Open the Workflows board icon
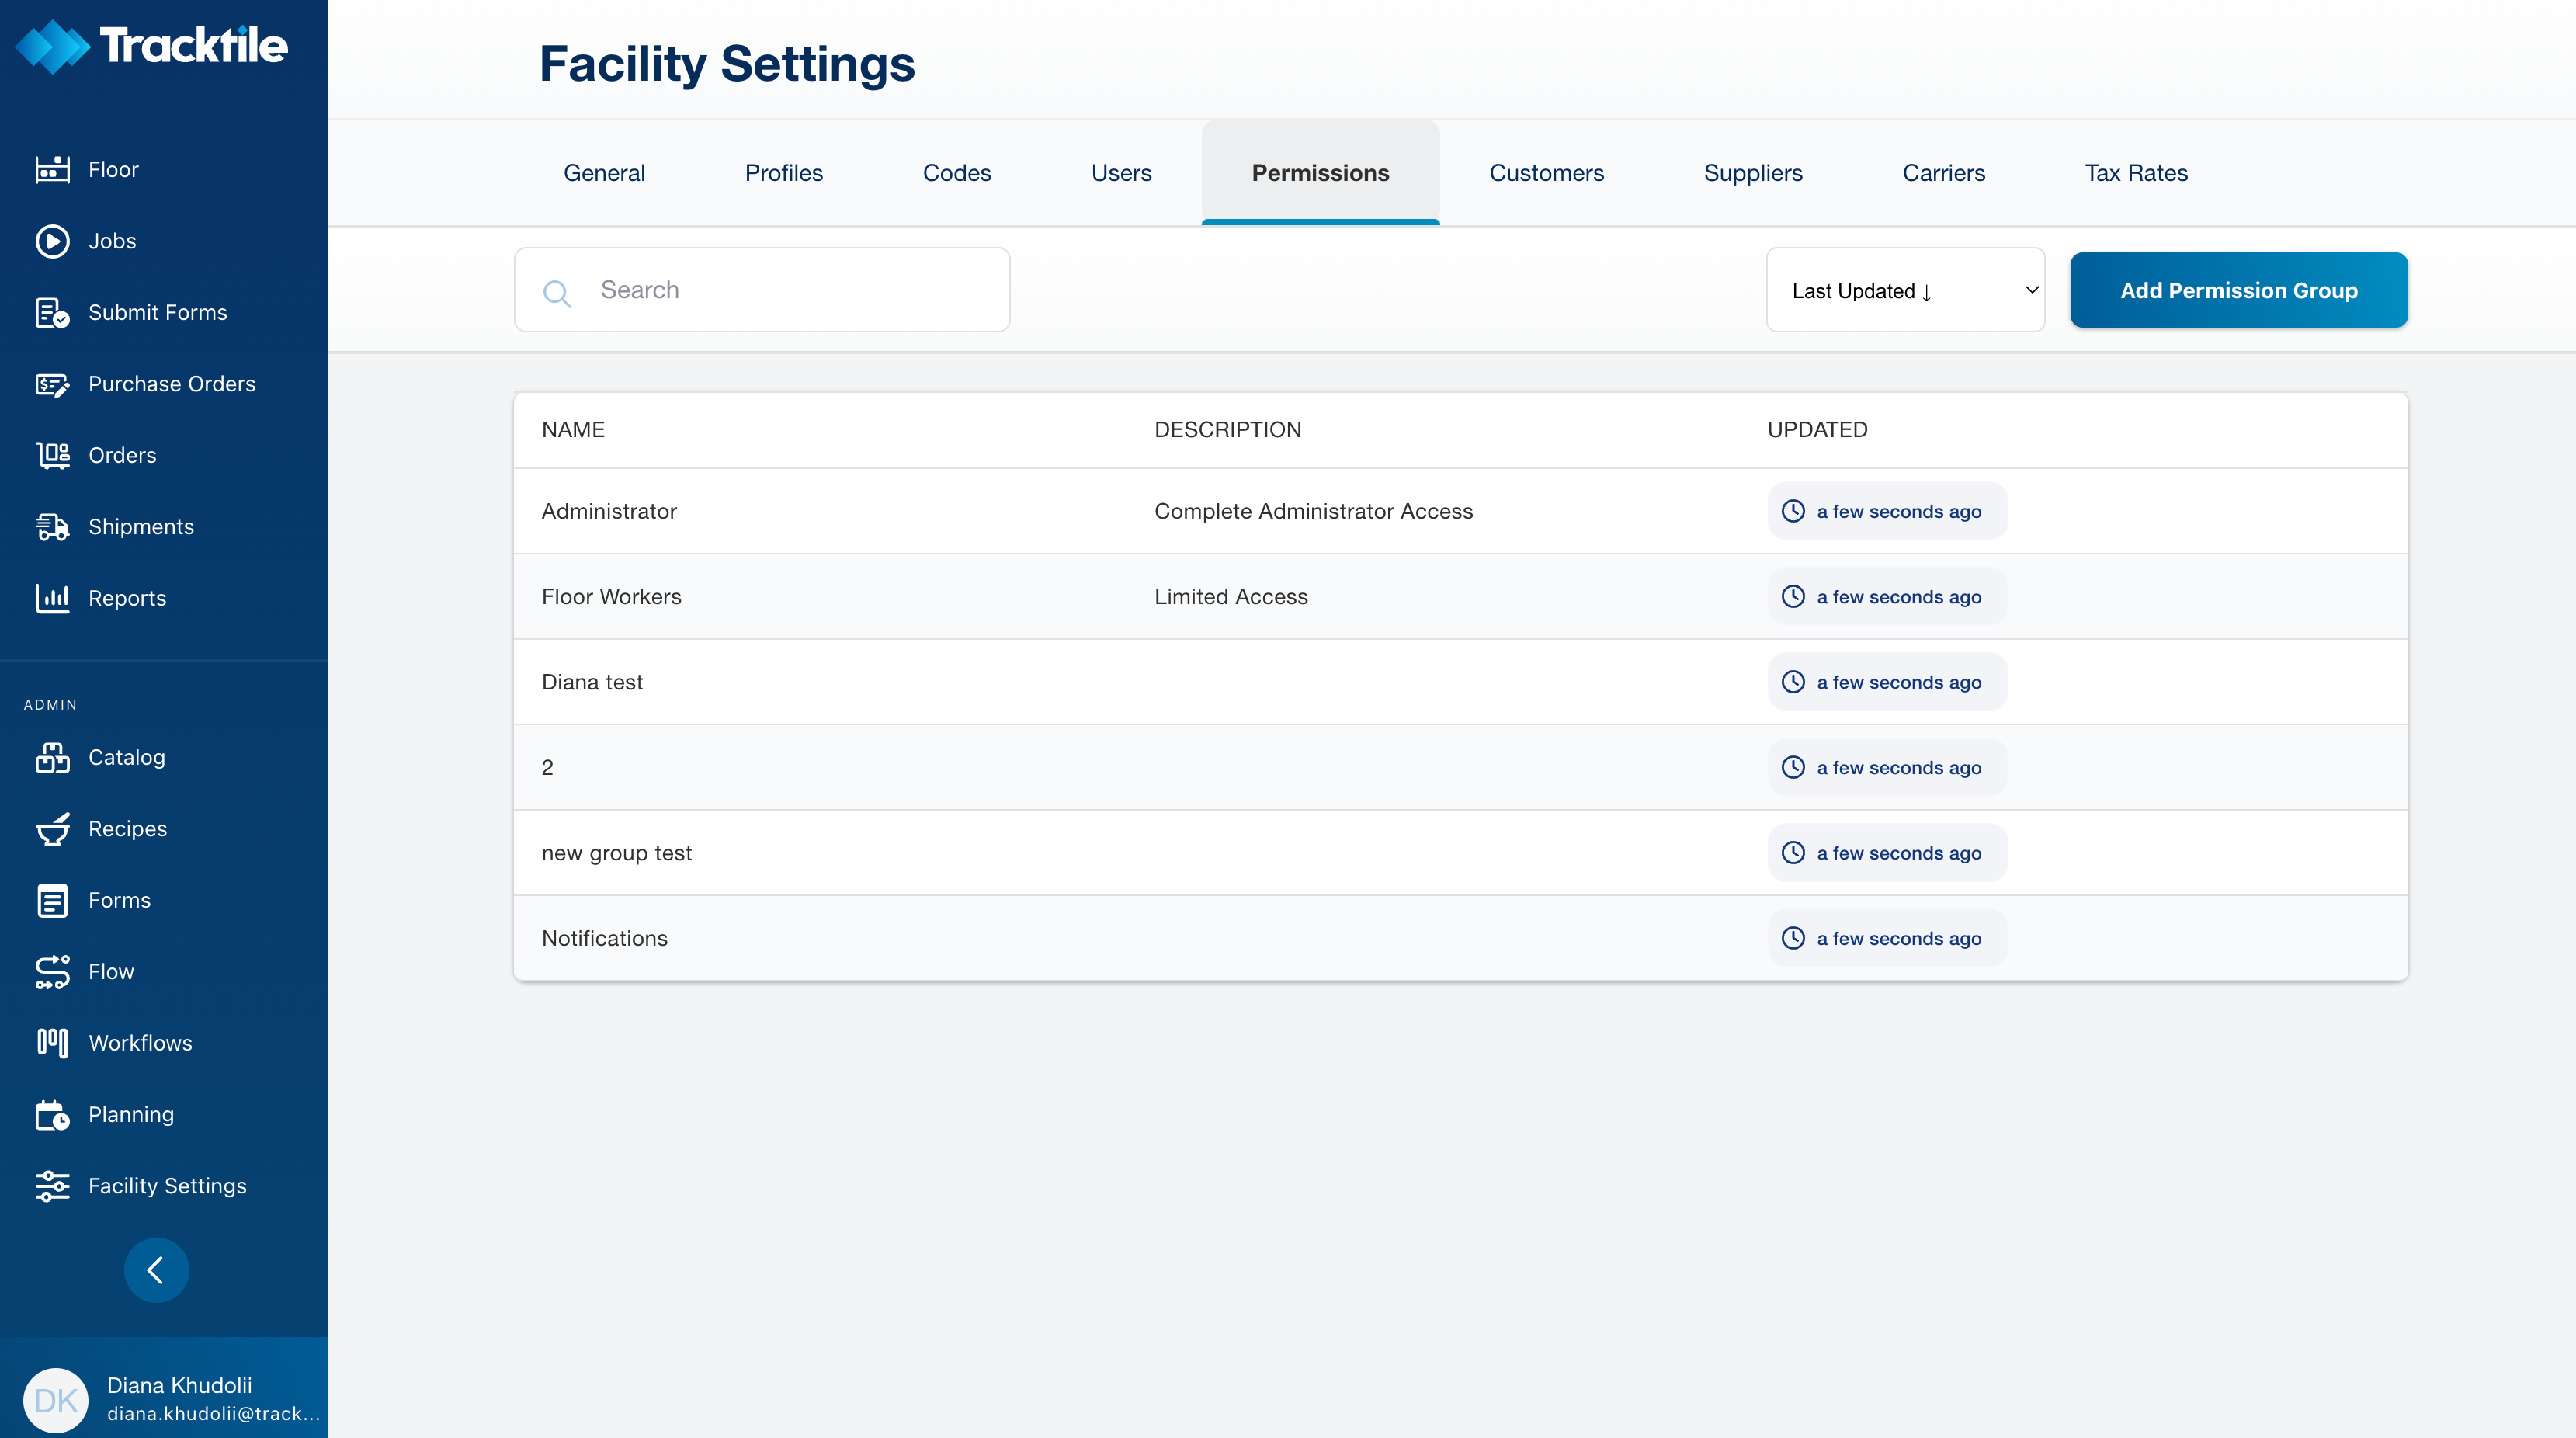 [x=52, y=1043]
